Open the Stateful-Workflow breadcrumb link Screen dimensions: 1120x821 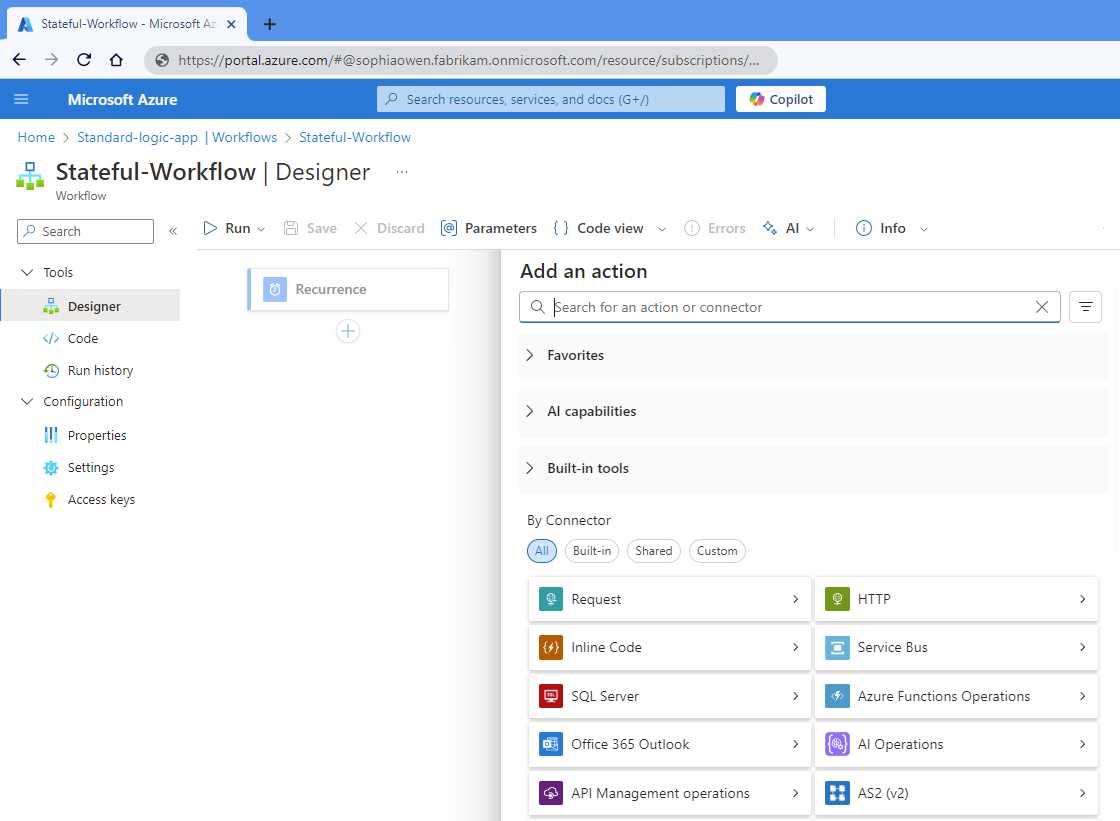click(x=355, y=137)
